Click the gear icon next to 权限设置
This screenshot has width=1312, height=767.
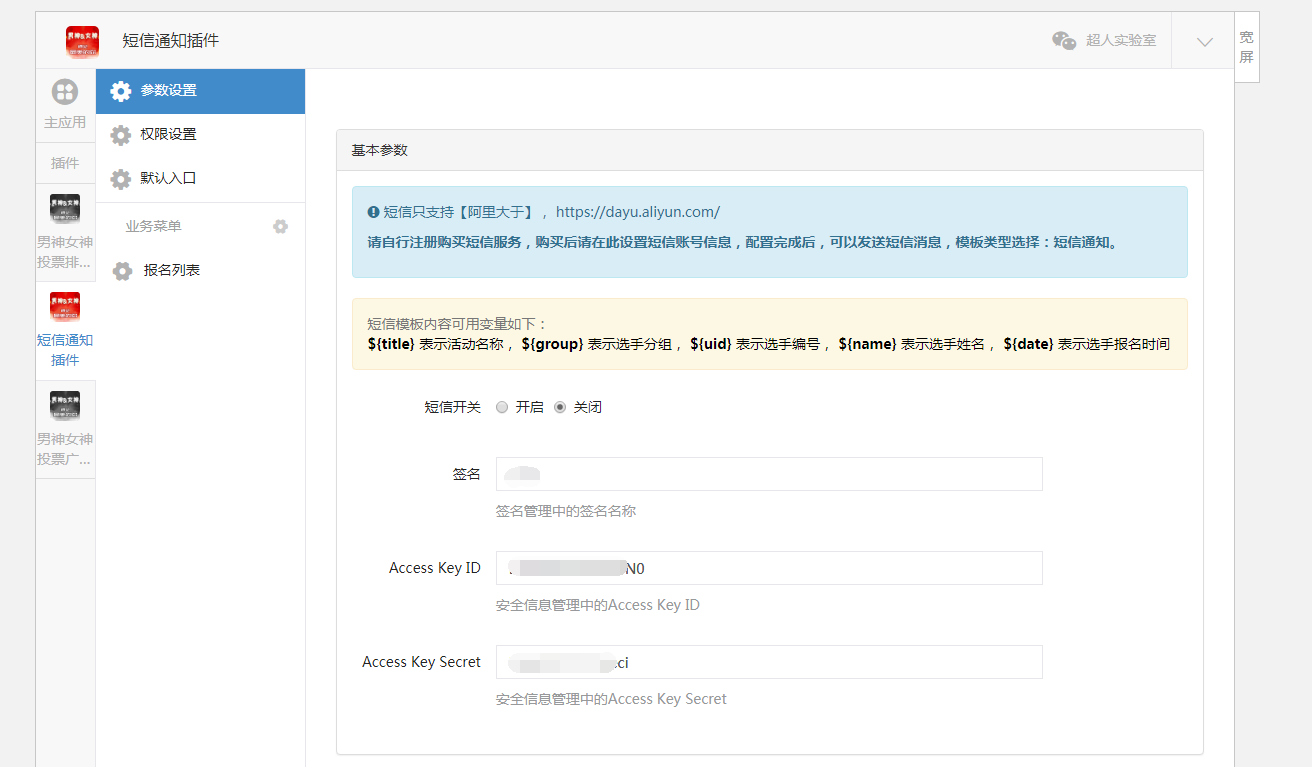tap(121, 135)
